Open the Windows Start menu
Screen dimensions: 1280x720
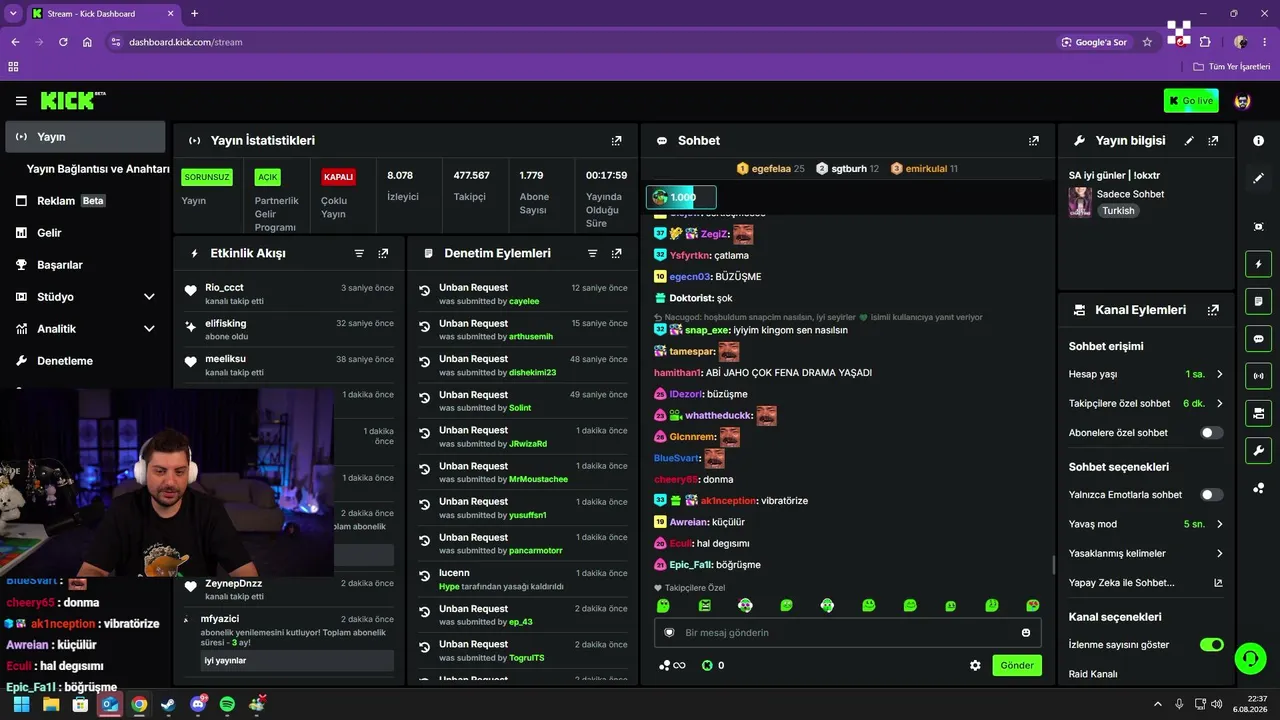click(x=22, y=704)
